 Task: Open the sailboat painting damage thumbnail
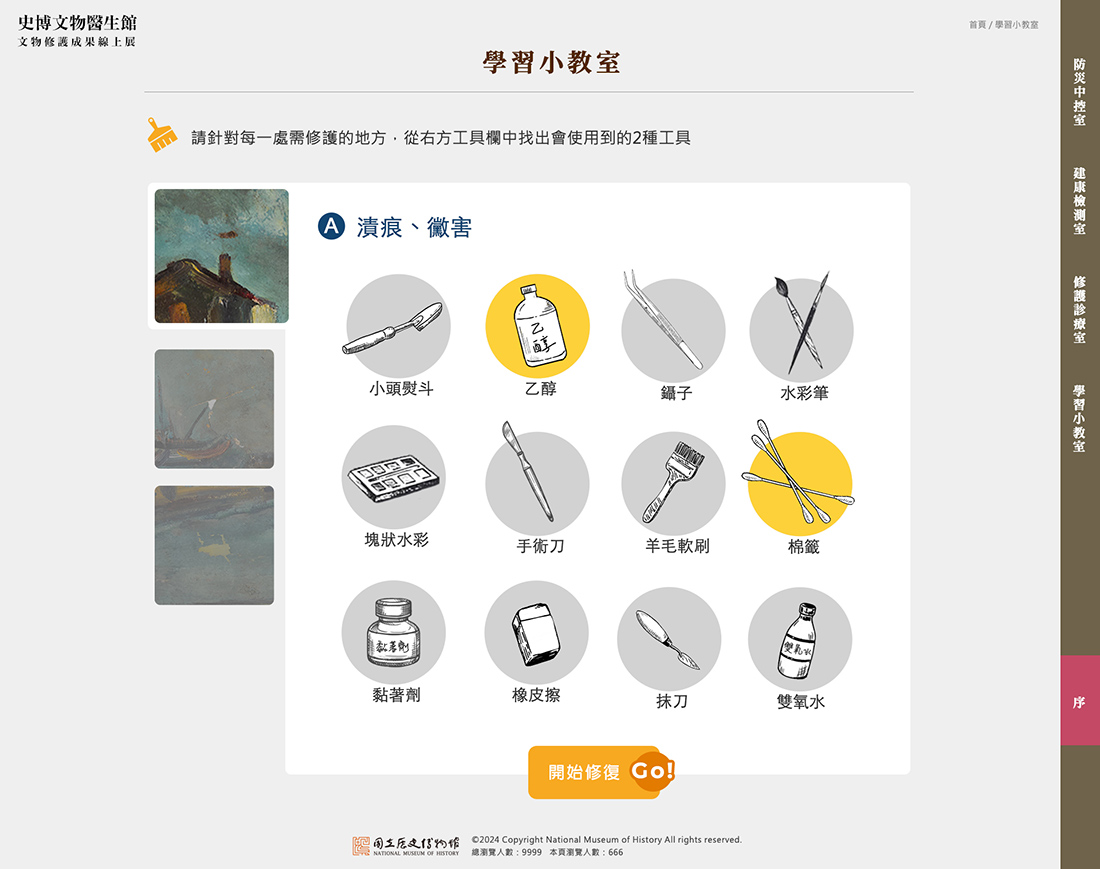[x=214, y=409]
